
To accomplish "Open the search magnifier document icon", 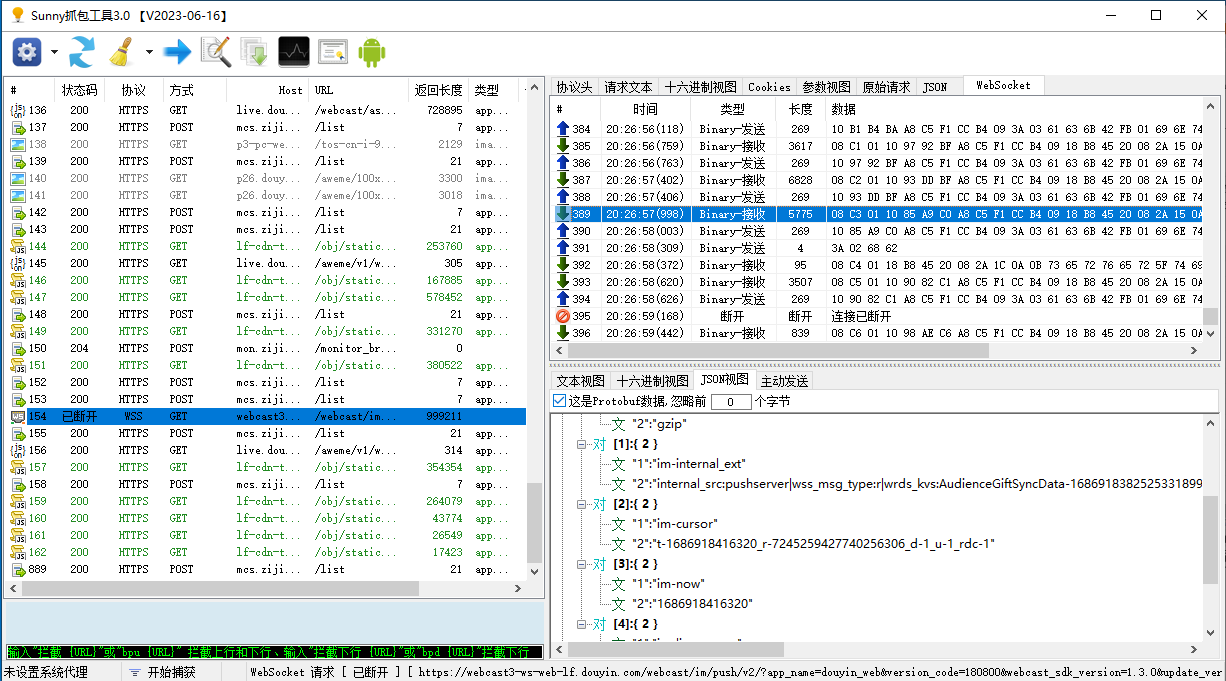I will [216, 52].
